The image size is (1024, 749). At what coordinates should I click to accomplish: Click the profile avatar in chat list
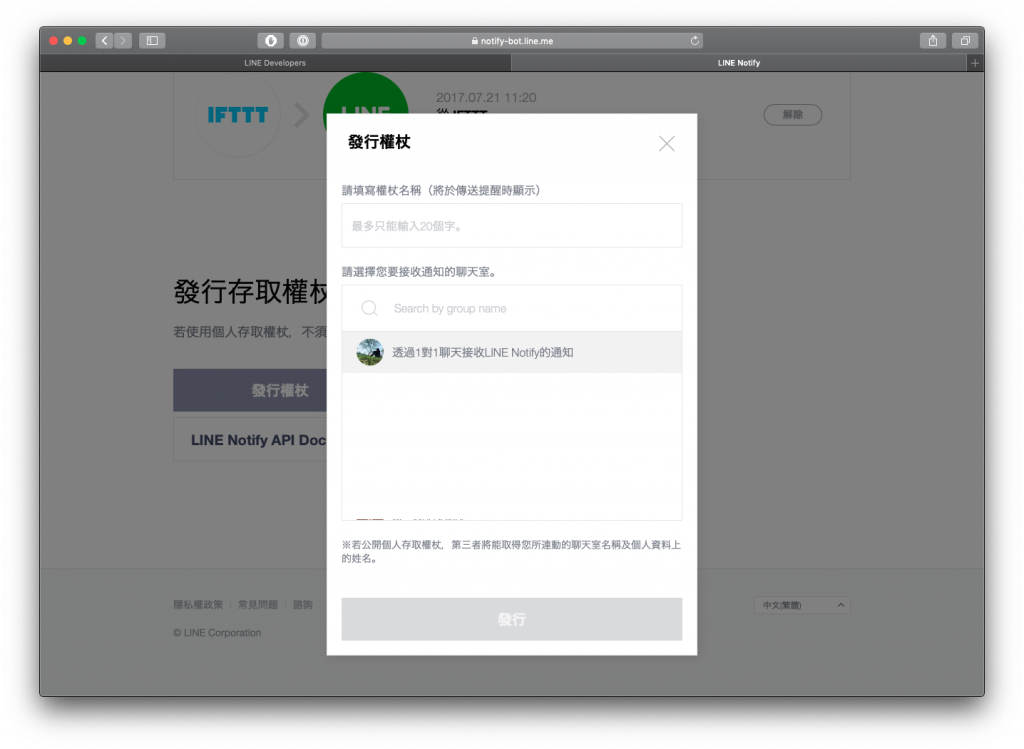point(370,352)
